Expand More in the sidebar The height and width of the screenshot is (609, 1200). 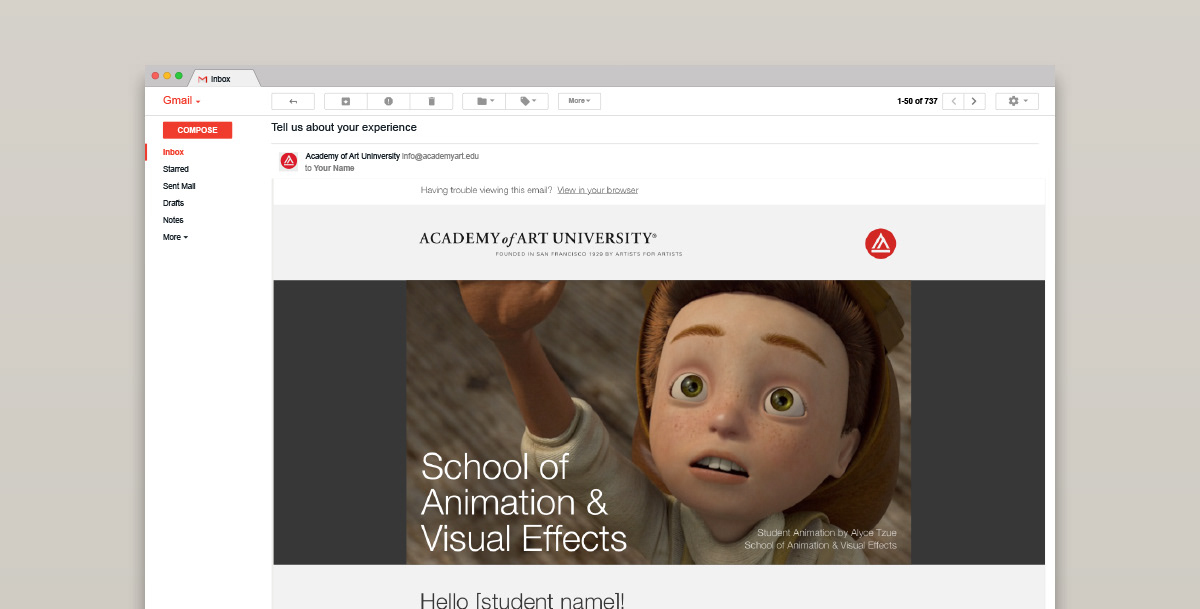pyautogui.click(x=175, y=237)
